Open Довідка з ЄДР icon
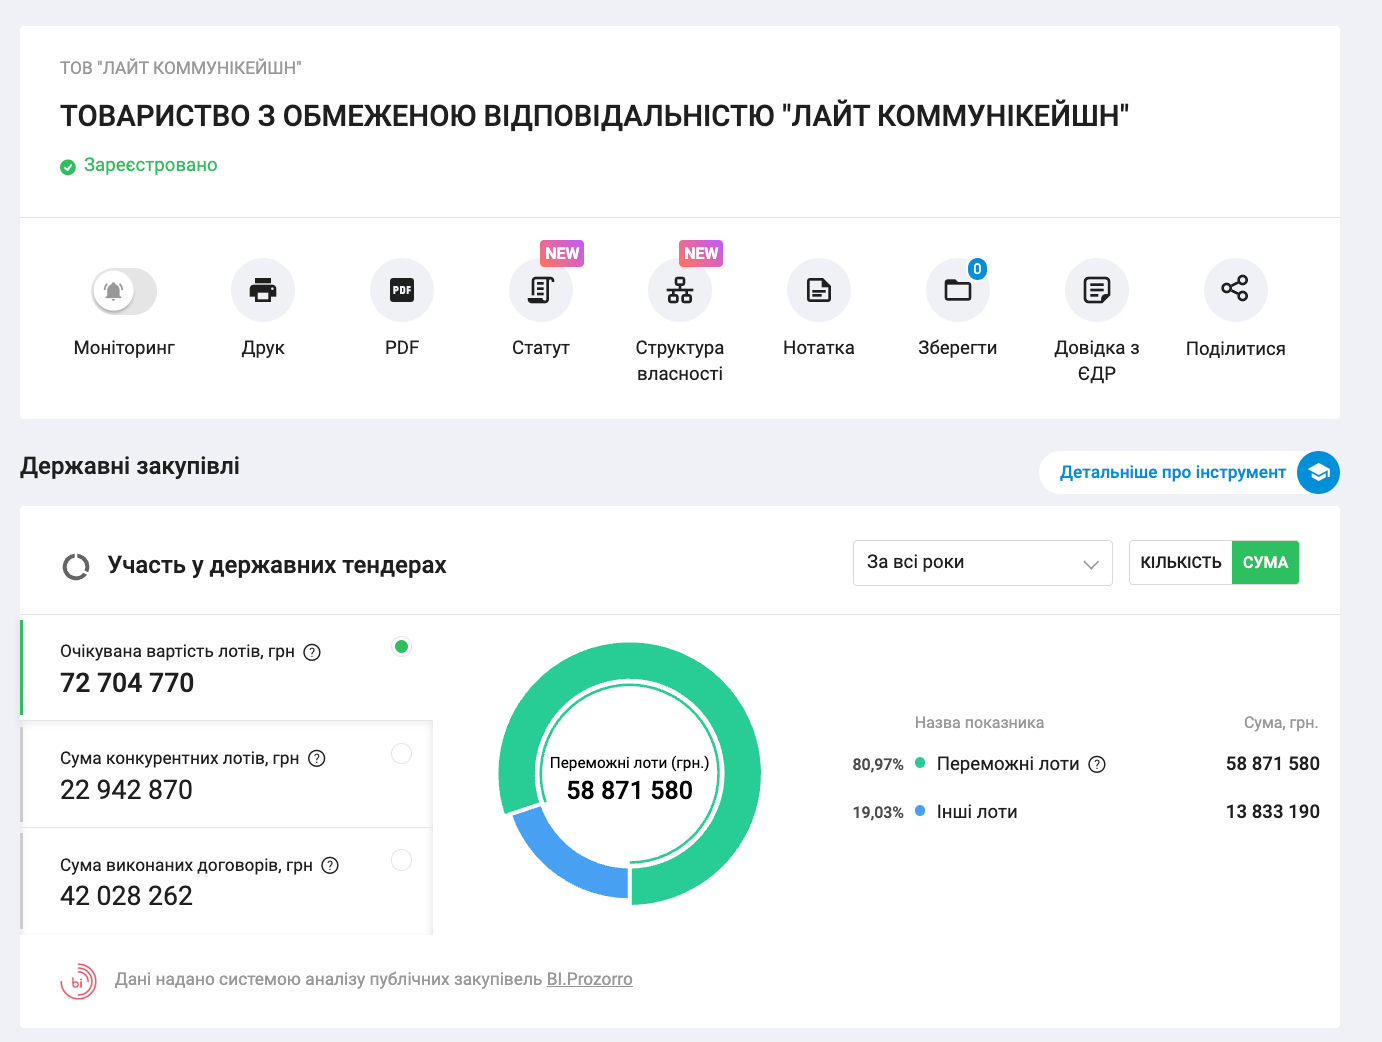Viewport: 1382px width, 1042px height. (x=1097, y=290)
